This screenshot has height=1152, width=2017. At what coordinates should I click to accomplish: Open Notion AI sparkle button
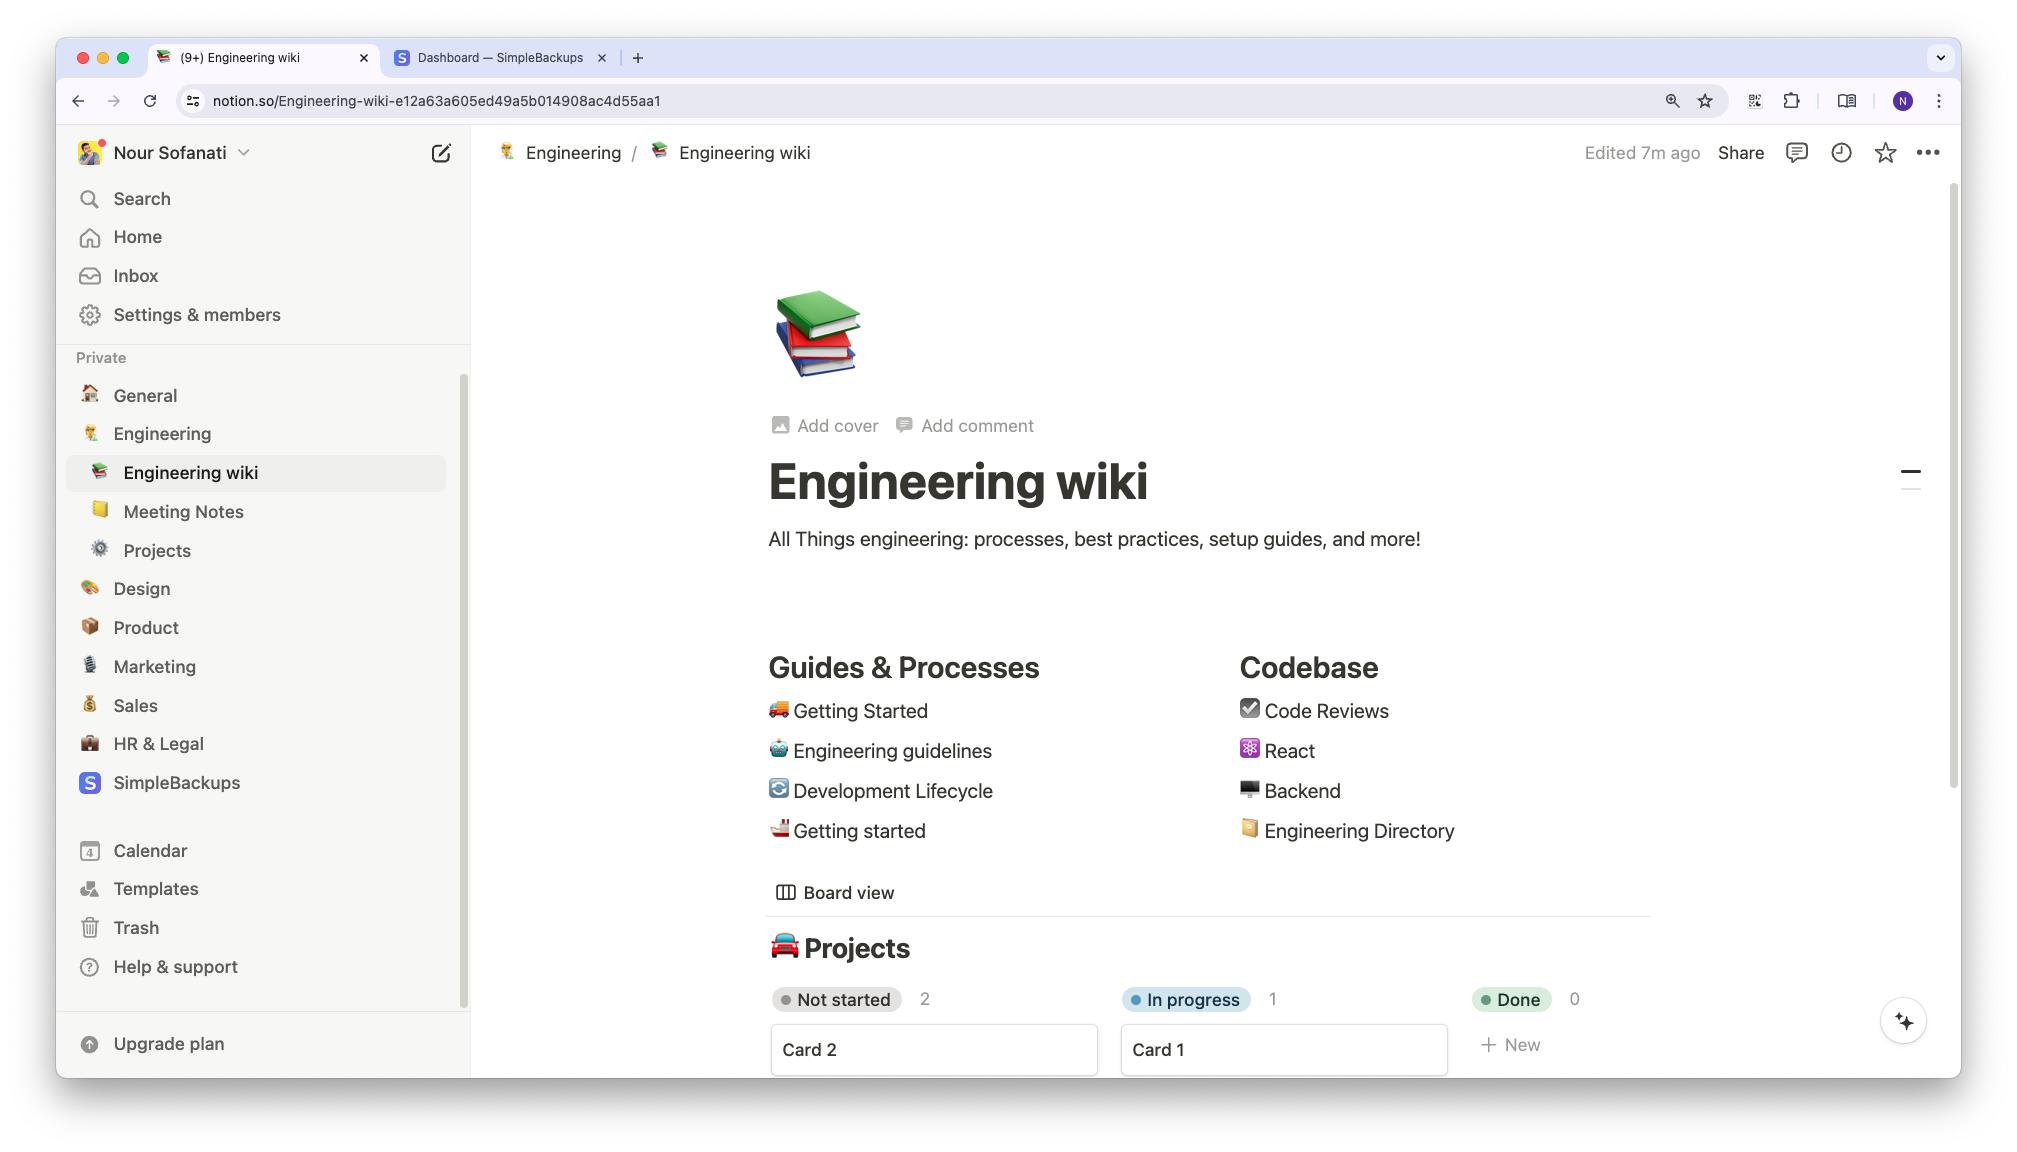[1903, 1021]
